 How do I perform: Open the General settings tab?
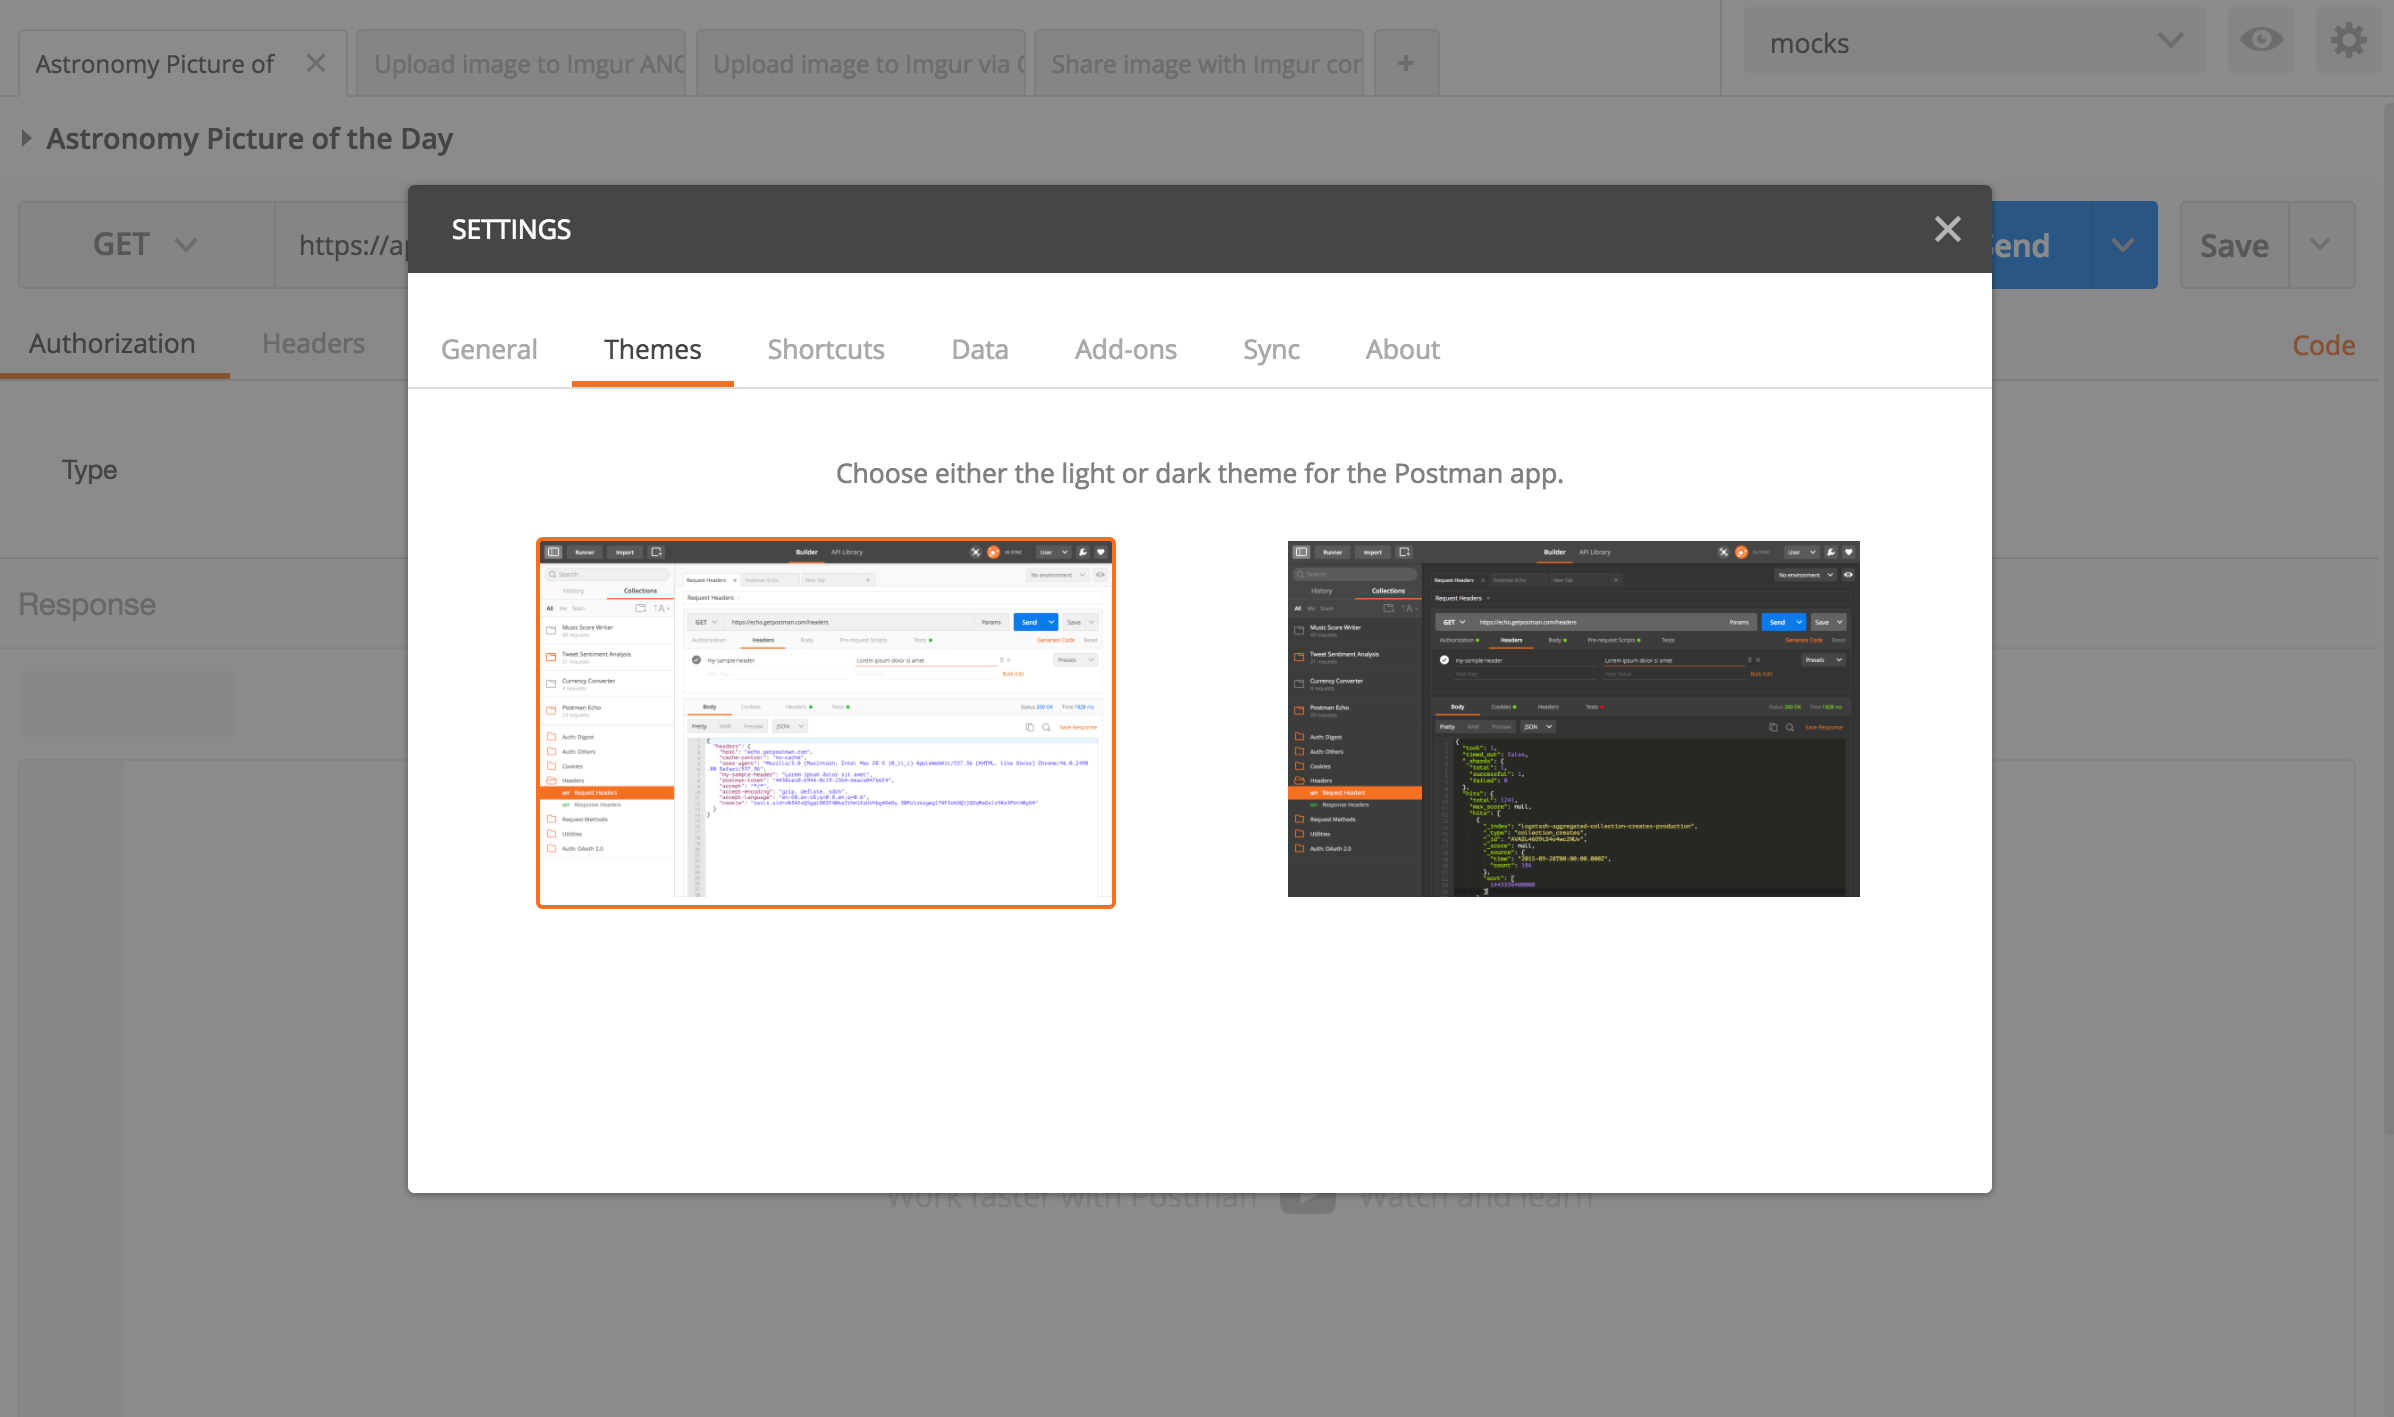click(489, 349)
